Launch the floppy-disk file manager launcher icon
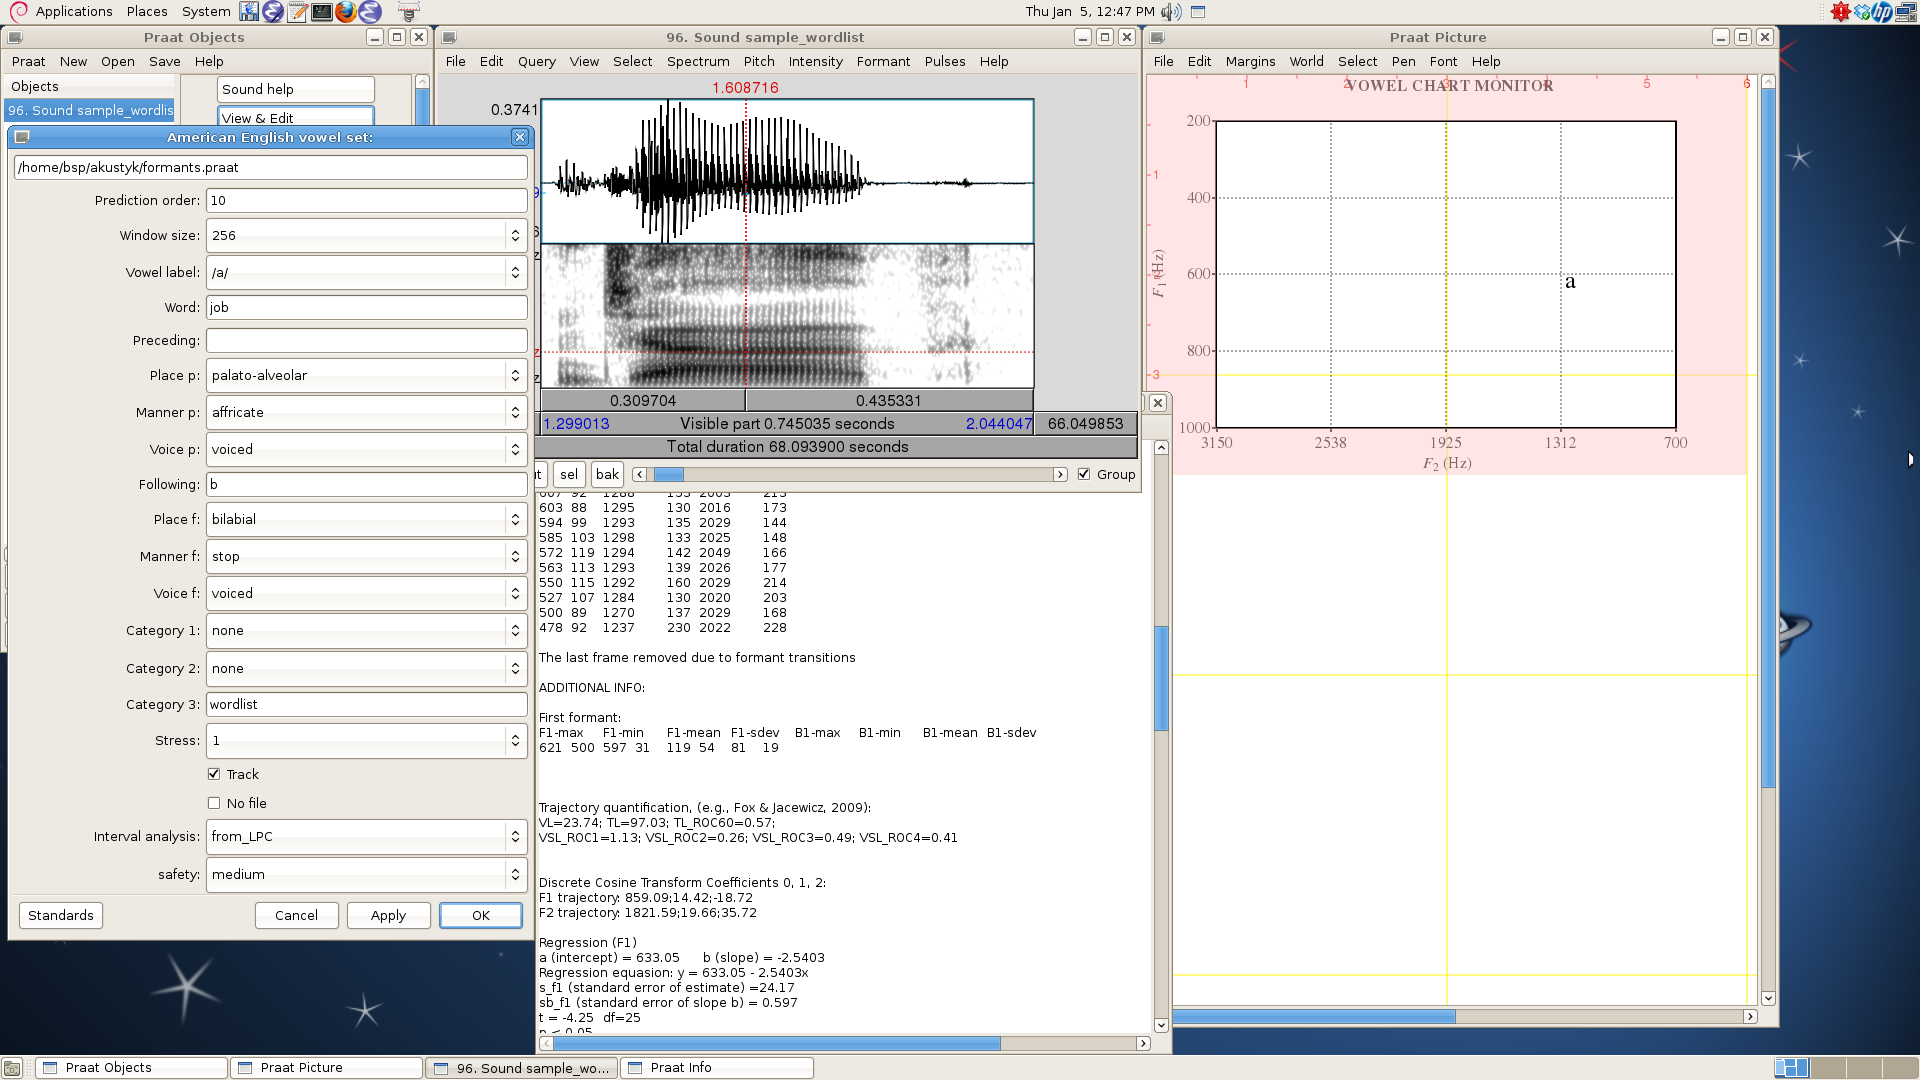The image size is (1920, 1080). click(x=249, y=11)
